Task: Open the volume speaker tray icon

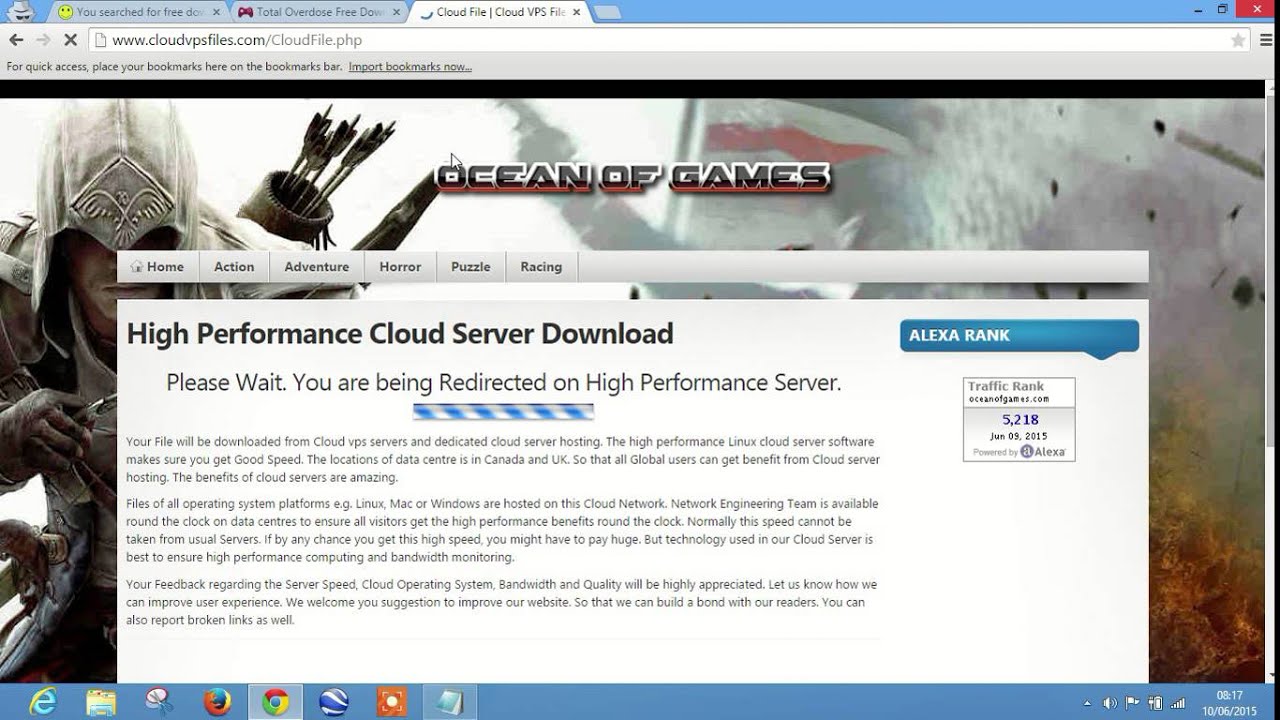Action: (1110, 703)
